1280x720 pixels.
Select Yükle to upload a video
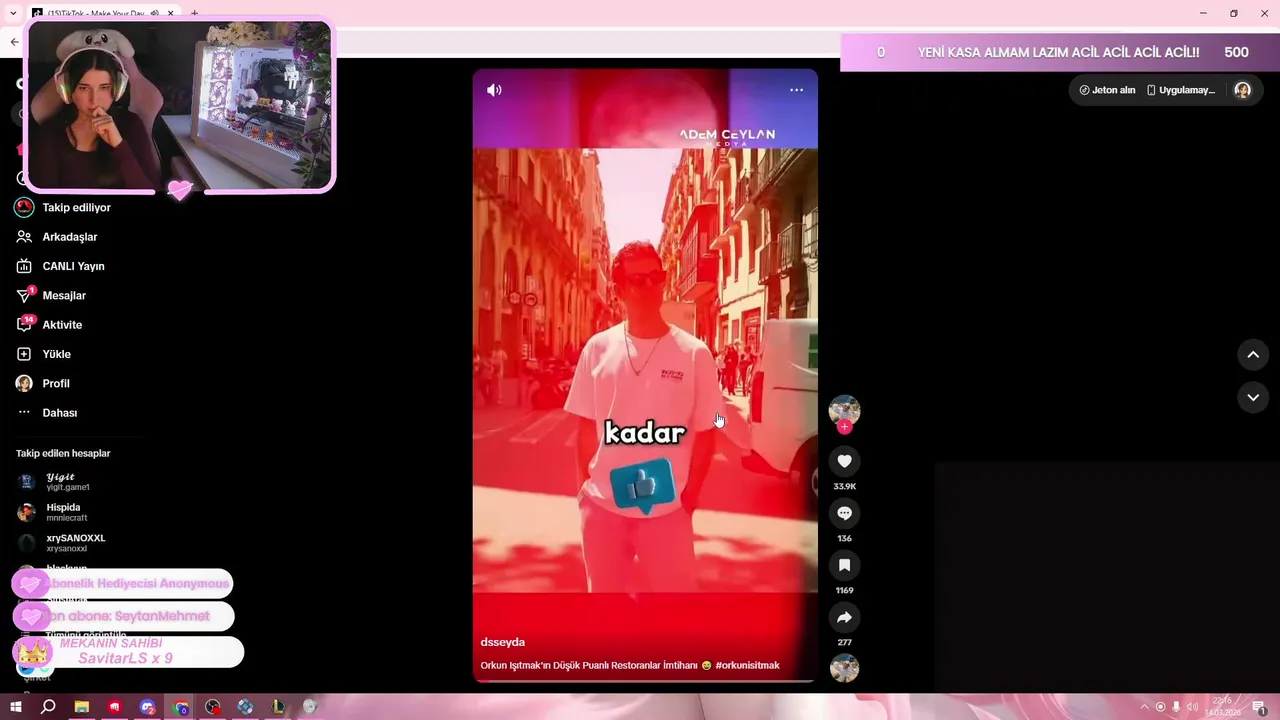coord(43,354)
